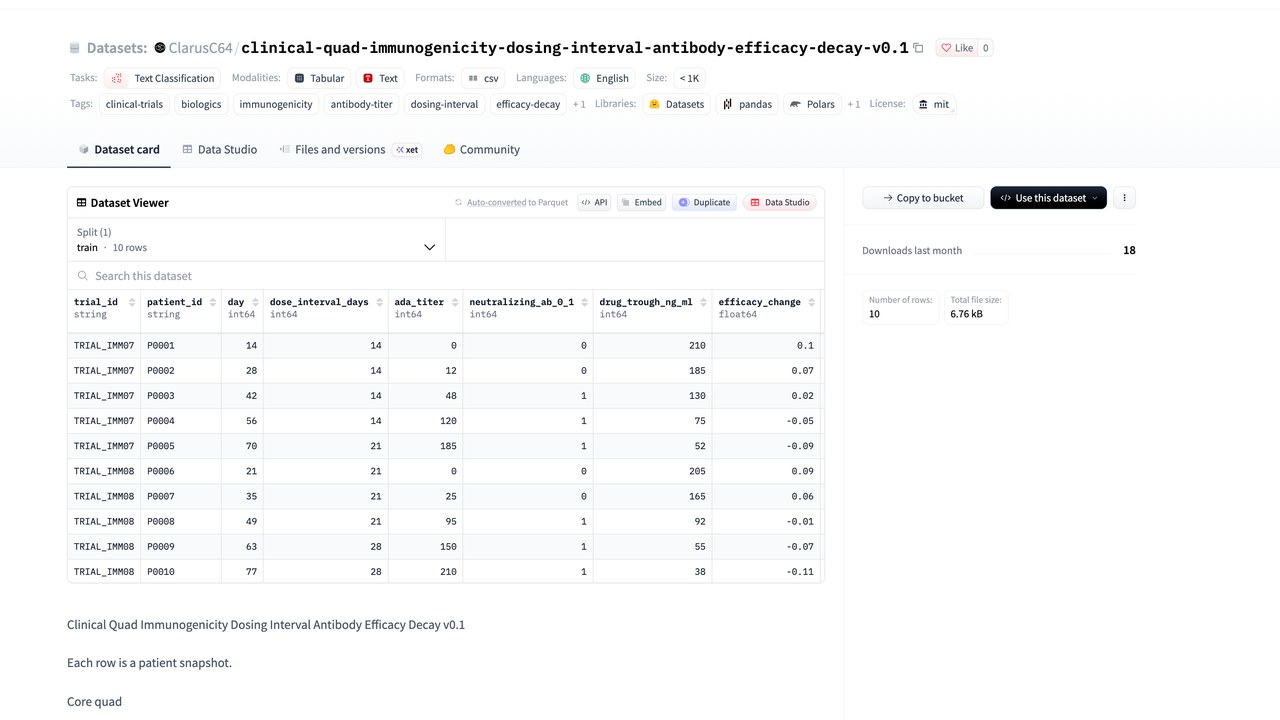
Task: Click the Text Classification task tag
Action: pos(163,78)
